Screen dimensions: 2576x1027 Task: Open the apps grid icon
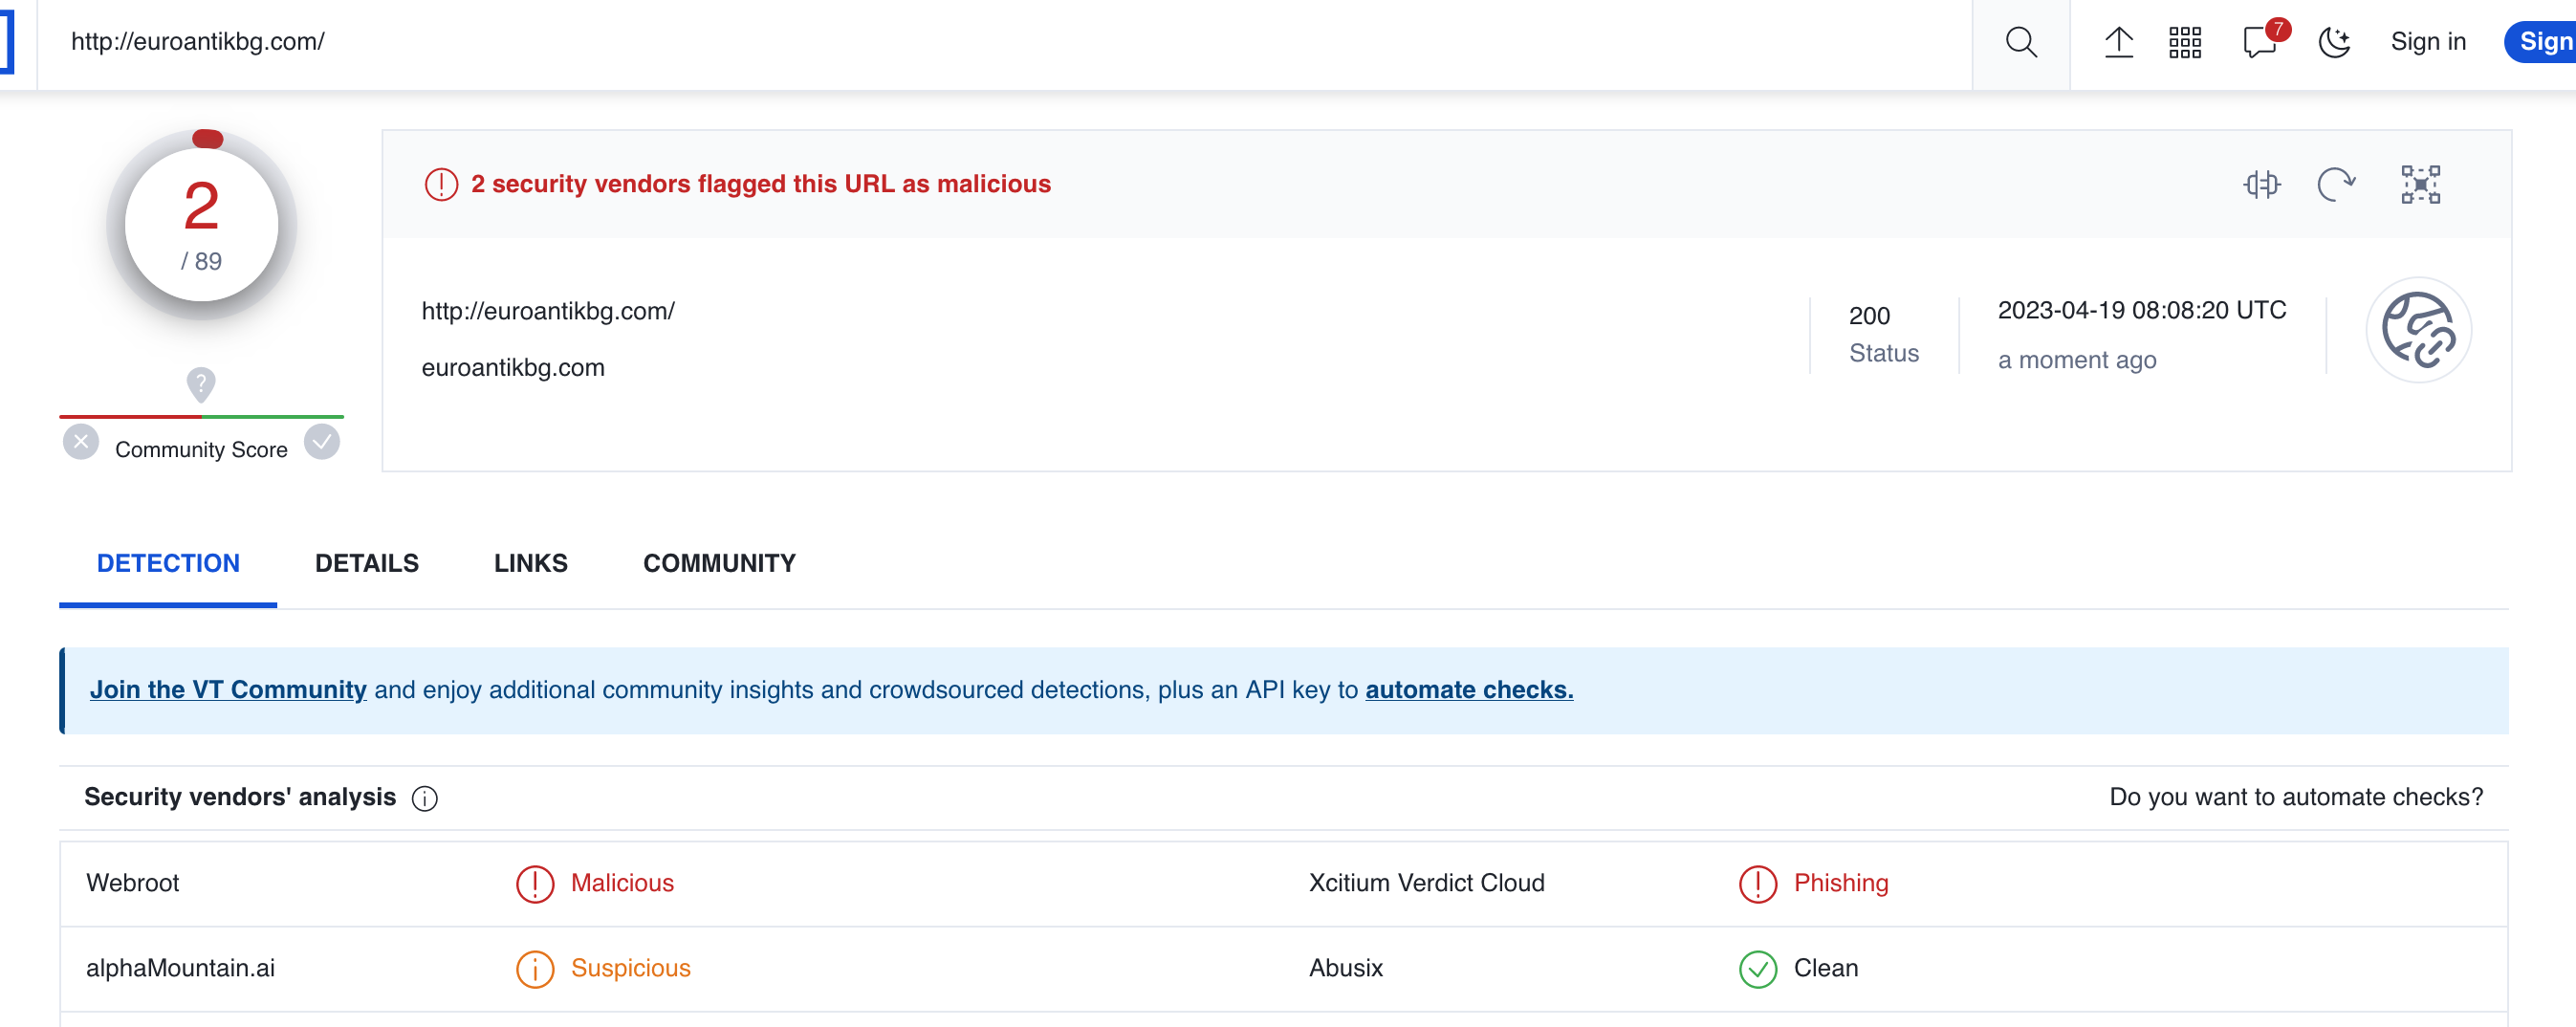click(x=2185, y=42)
